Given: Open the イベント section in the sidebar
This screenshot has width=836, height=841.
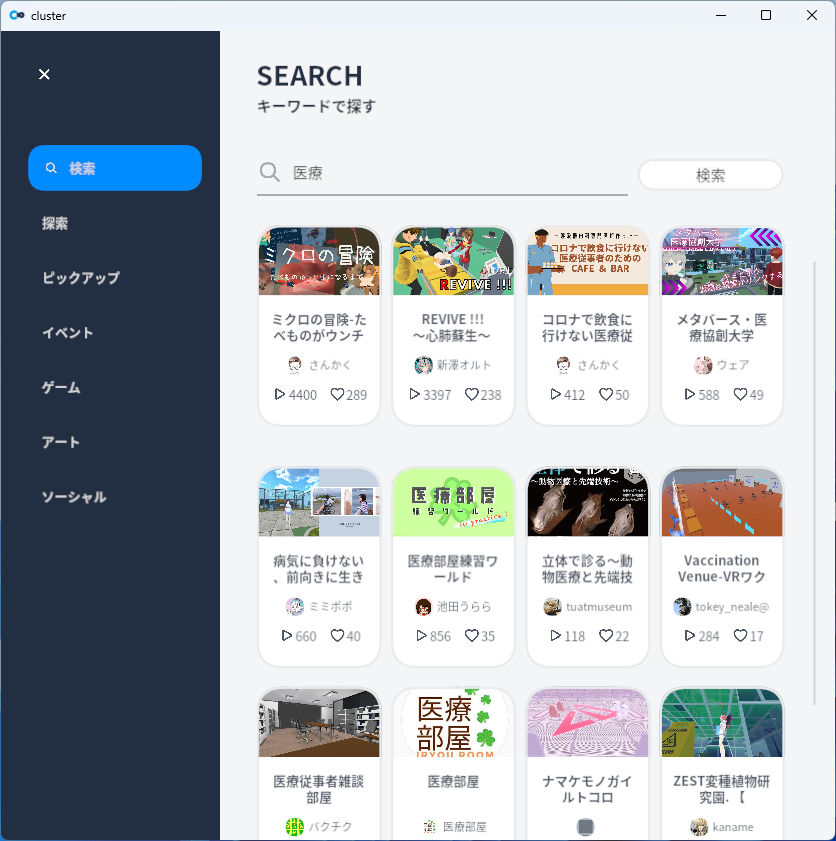Looking at the screenshot, I should [68, 333].
